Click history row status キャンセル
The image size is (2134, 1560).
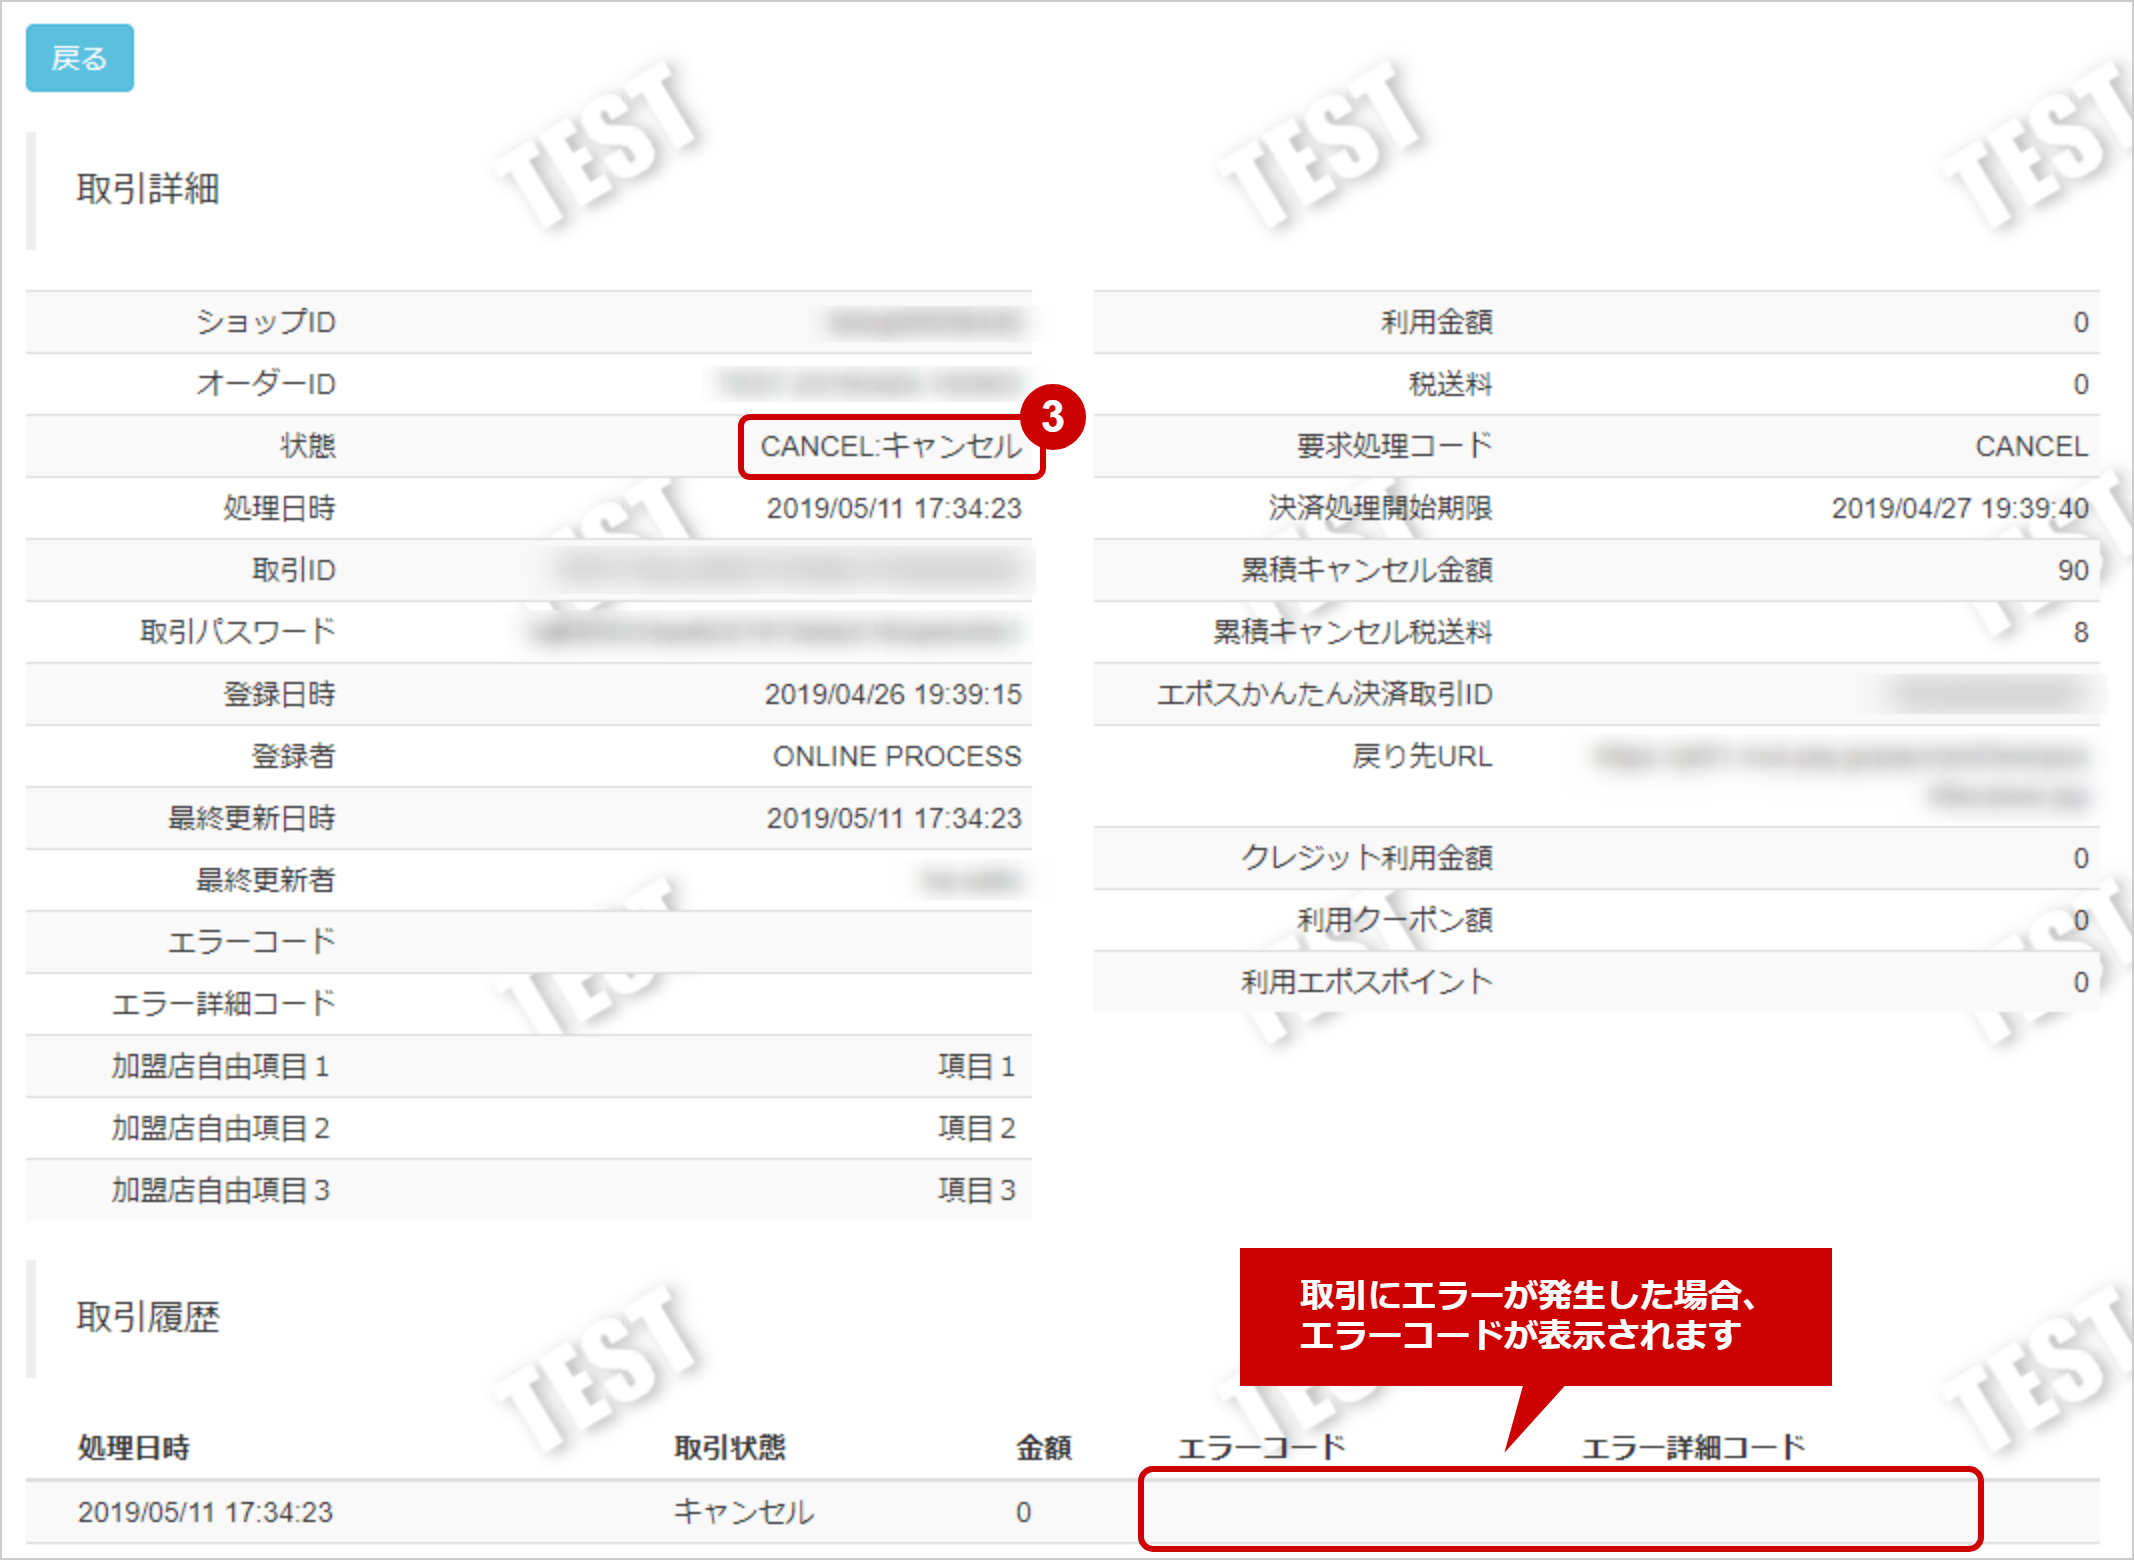pos(744,1512)
